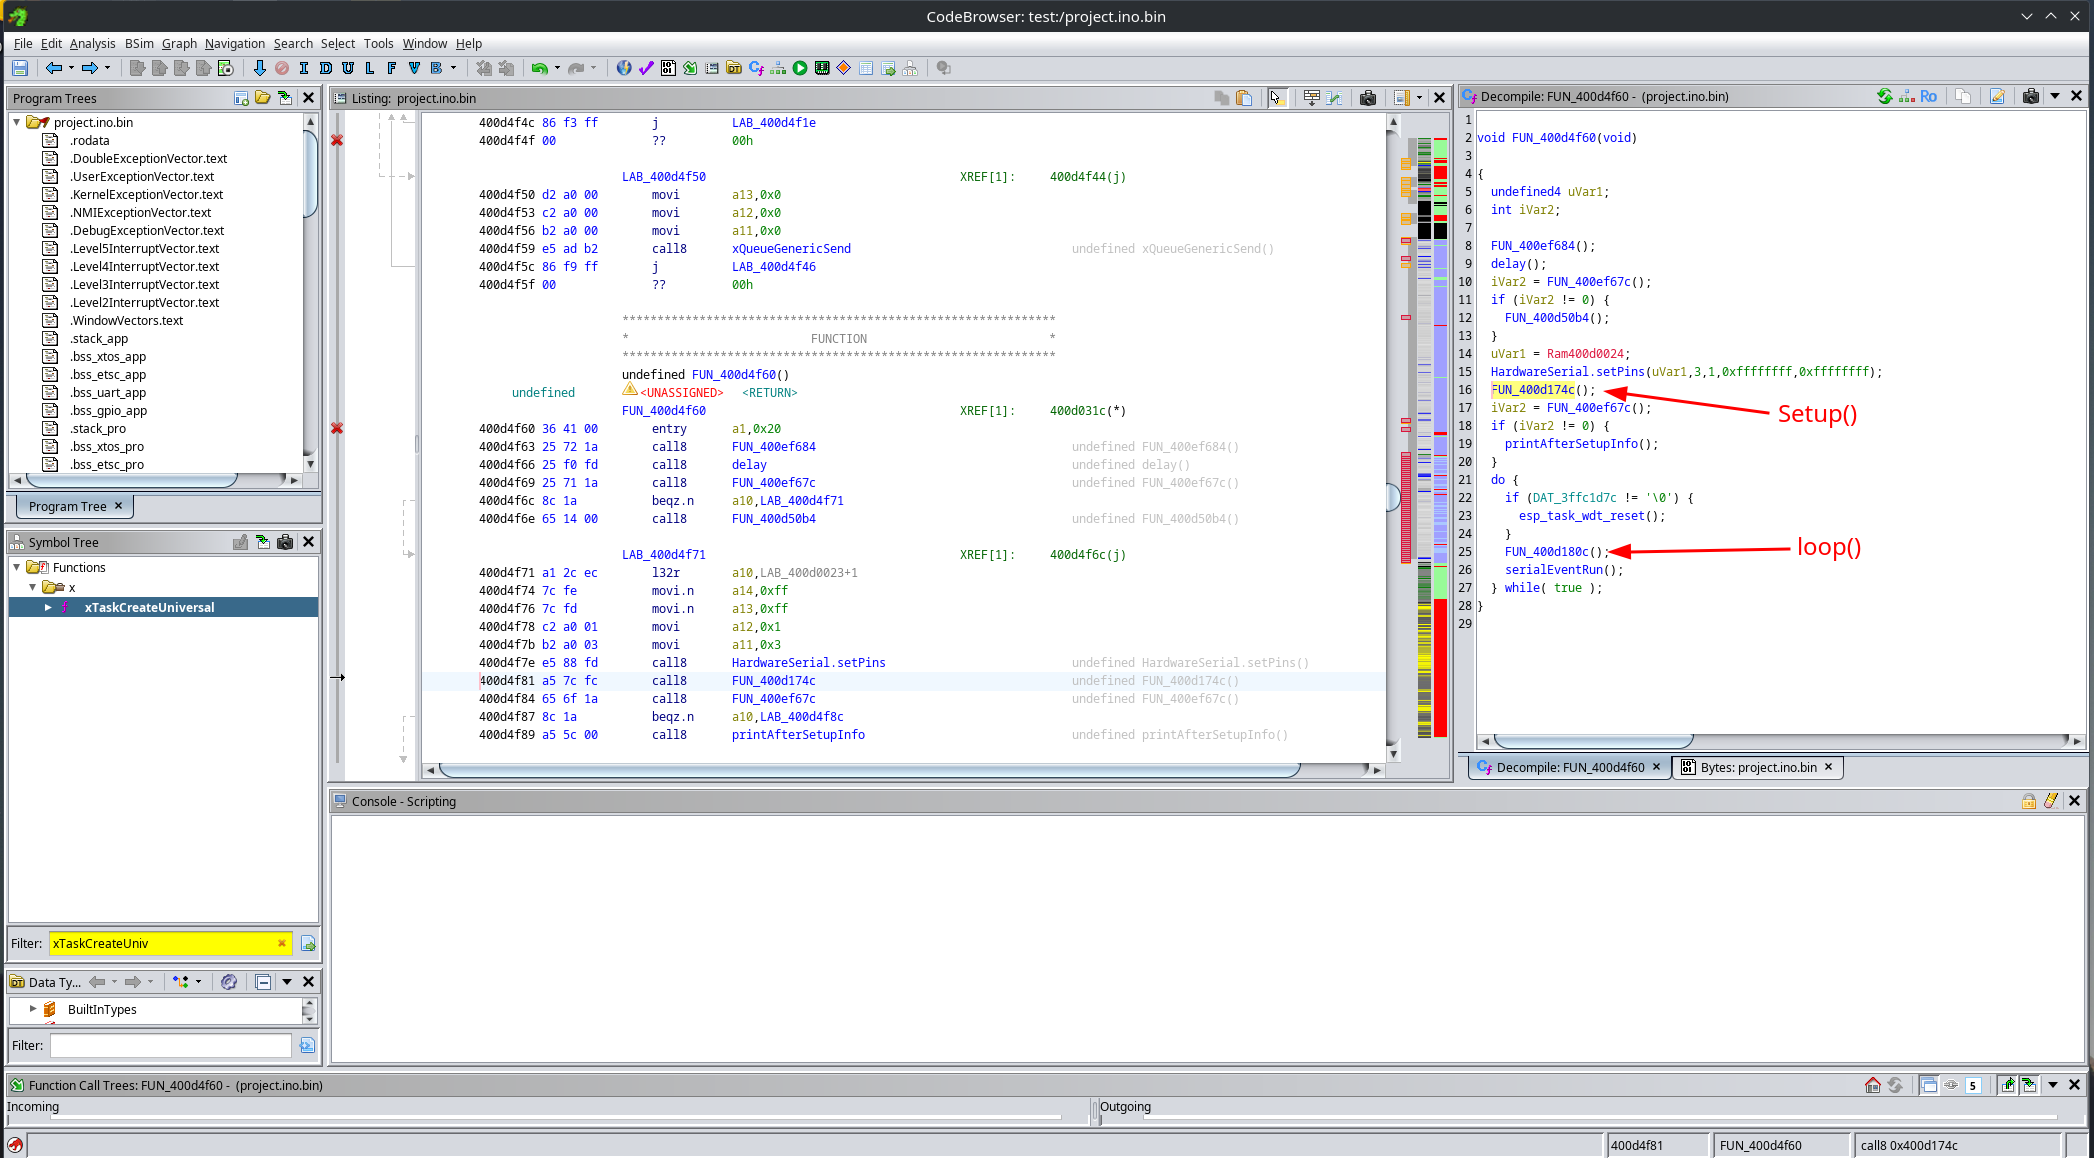Expand BuiltInTypes in Data Type Manager

tap(33, 1009)
